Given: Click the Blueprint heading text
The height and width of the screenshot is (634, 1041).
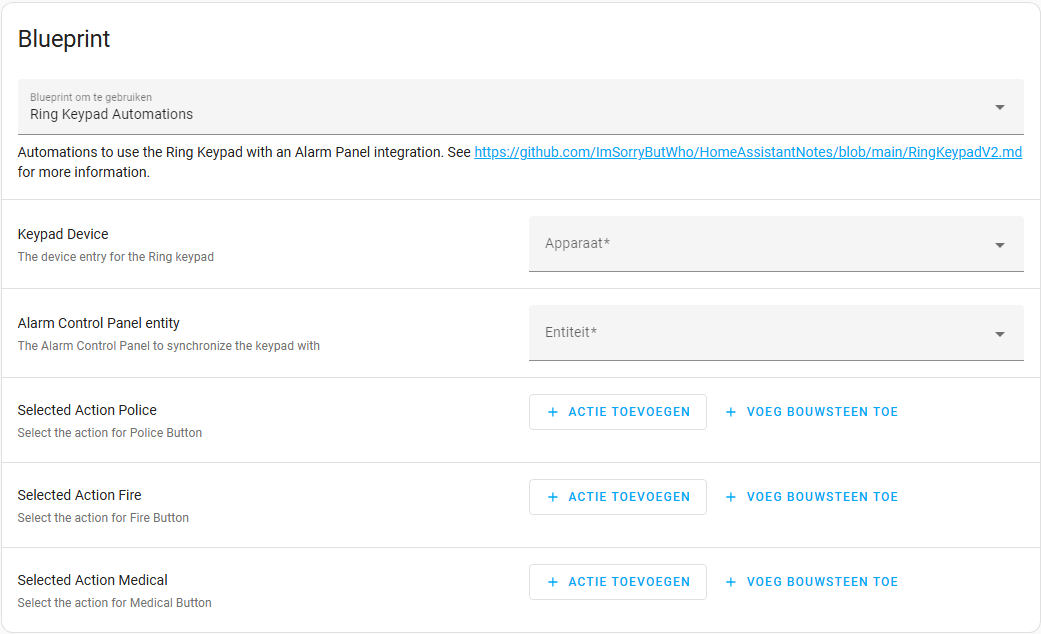Looking at the screenshot, I should (x=64, y=39).
